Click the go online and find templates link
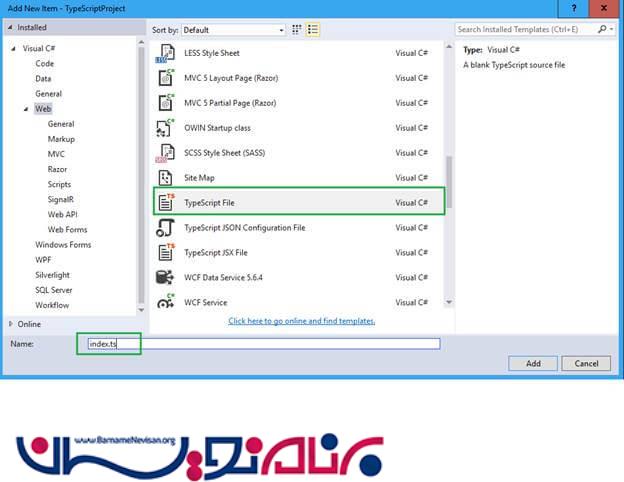This screenshot has width=624, height=482. click(301, 321)
